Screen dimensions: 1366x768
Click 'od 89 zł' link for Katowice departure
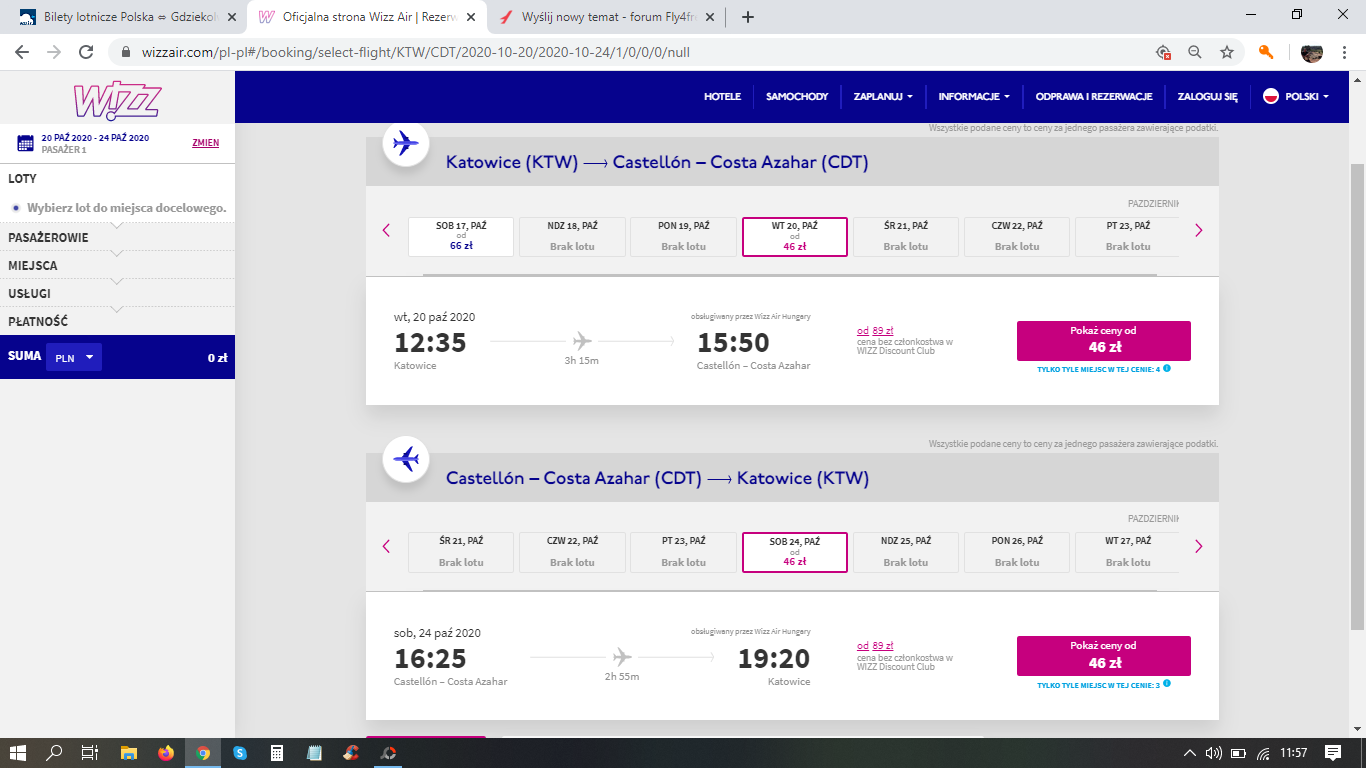[875, 331]
